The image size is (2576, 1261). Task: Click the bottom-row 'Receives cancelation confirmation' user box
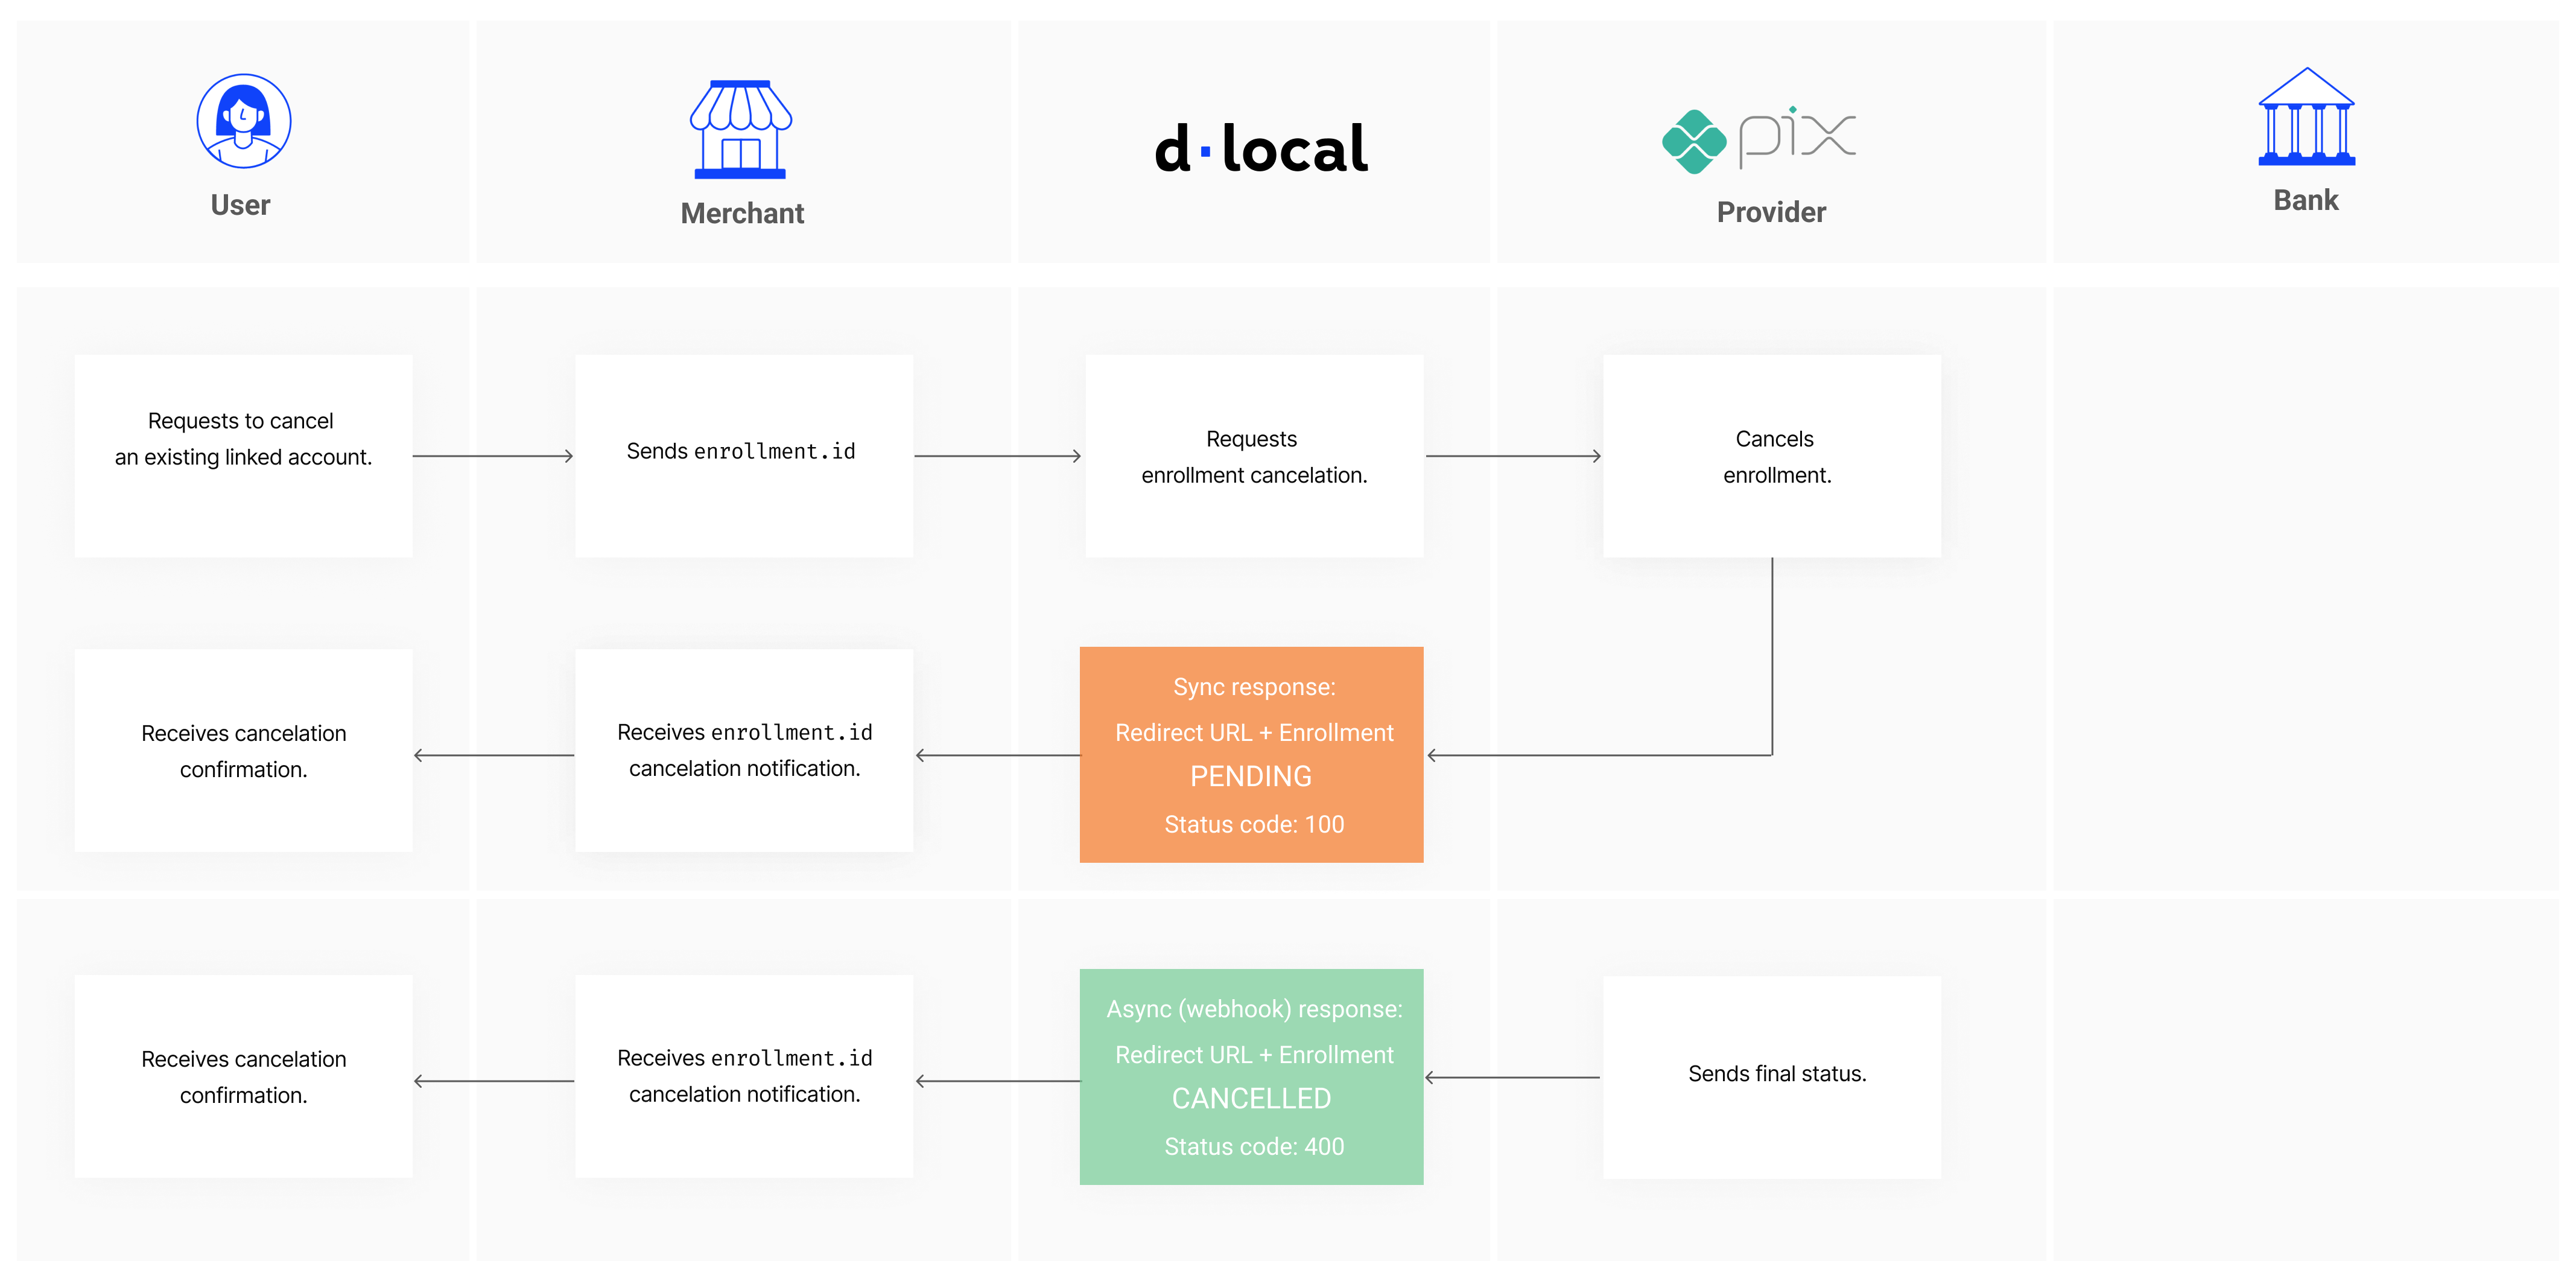pyautogui.click(x=243, y=1076)
